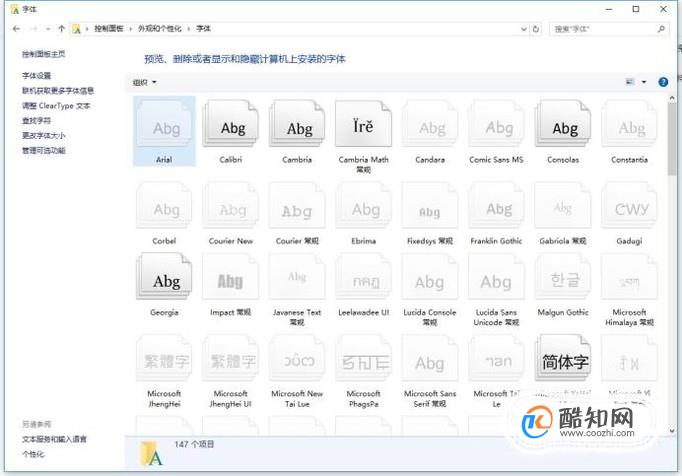Click the vertical scrollbar thumb
The image size is (682, 476).
[672, 139]
